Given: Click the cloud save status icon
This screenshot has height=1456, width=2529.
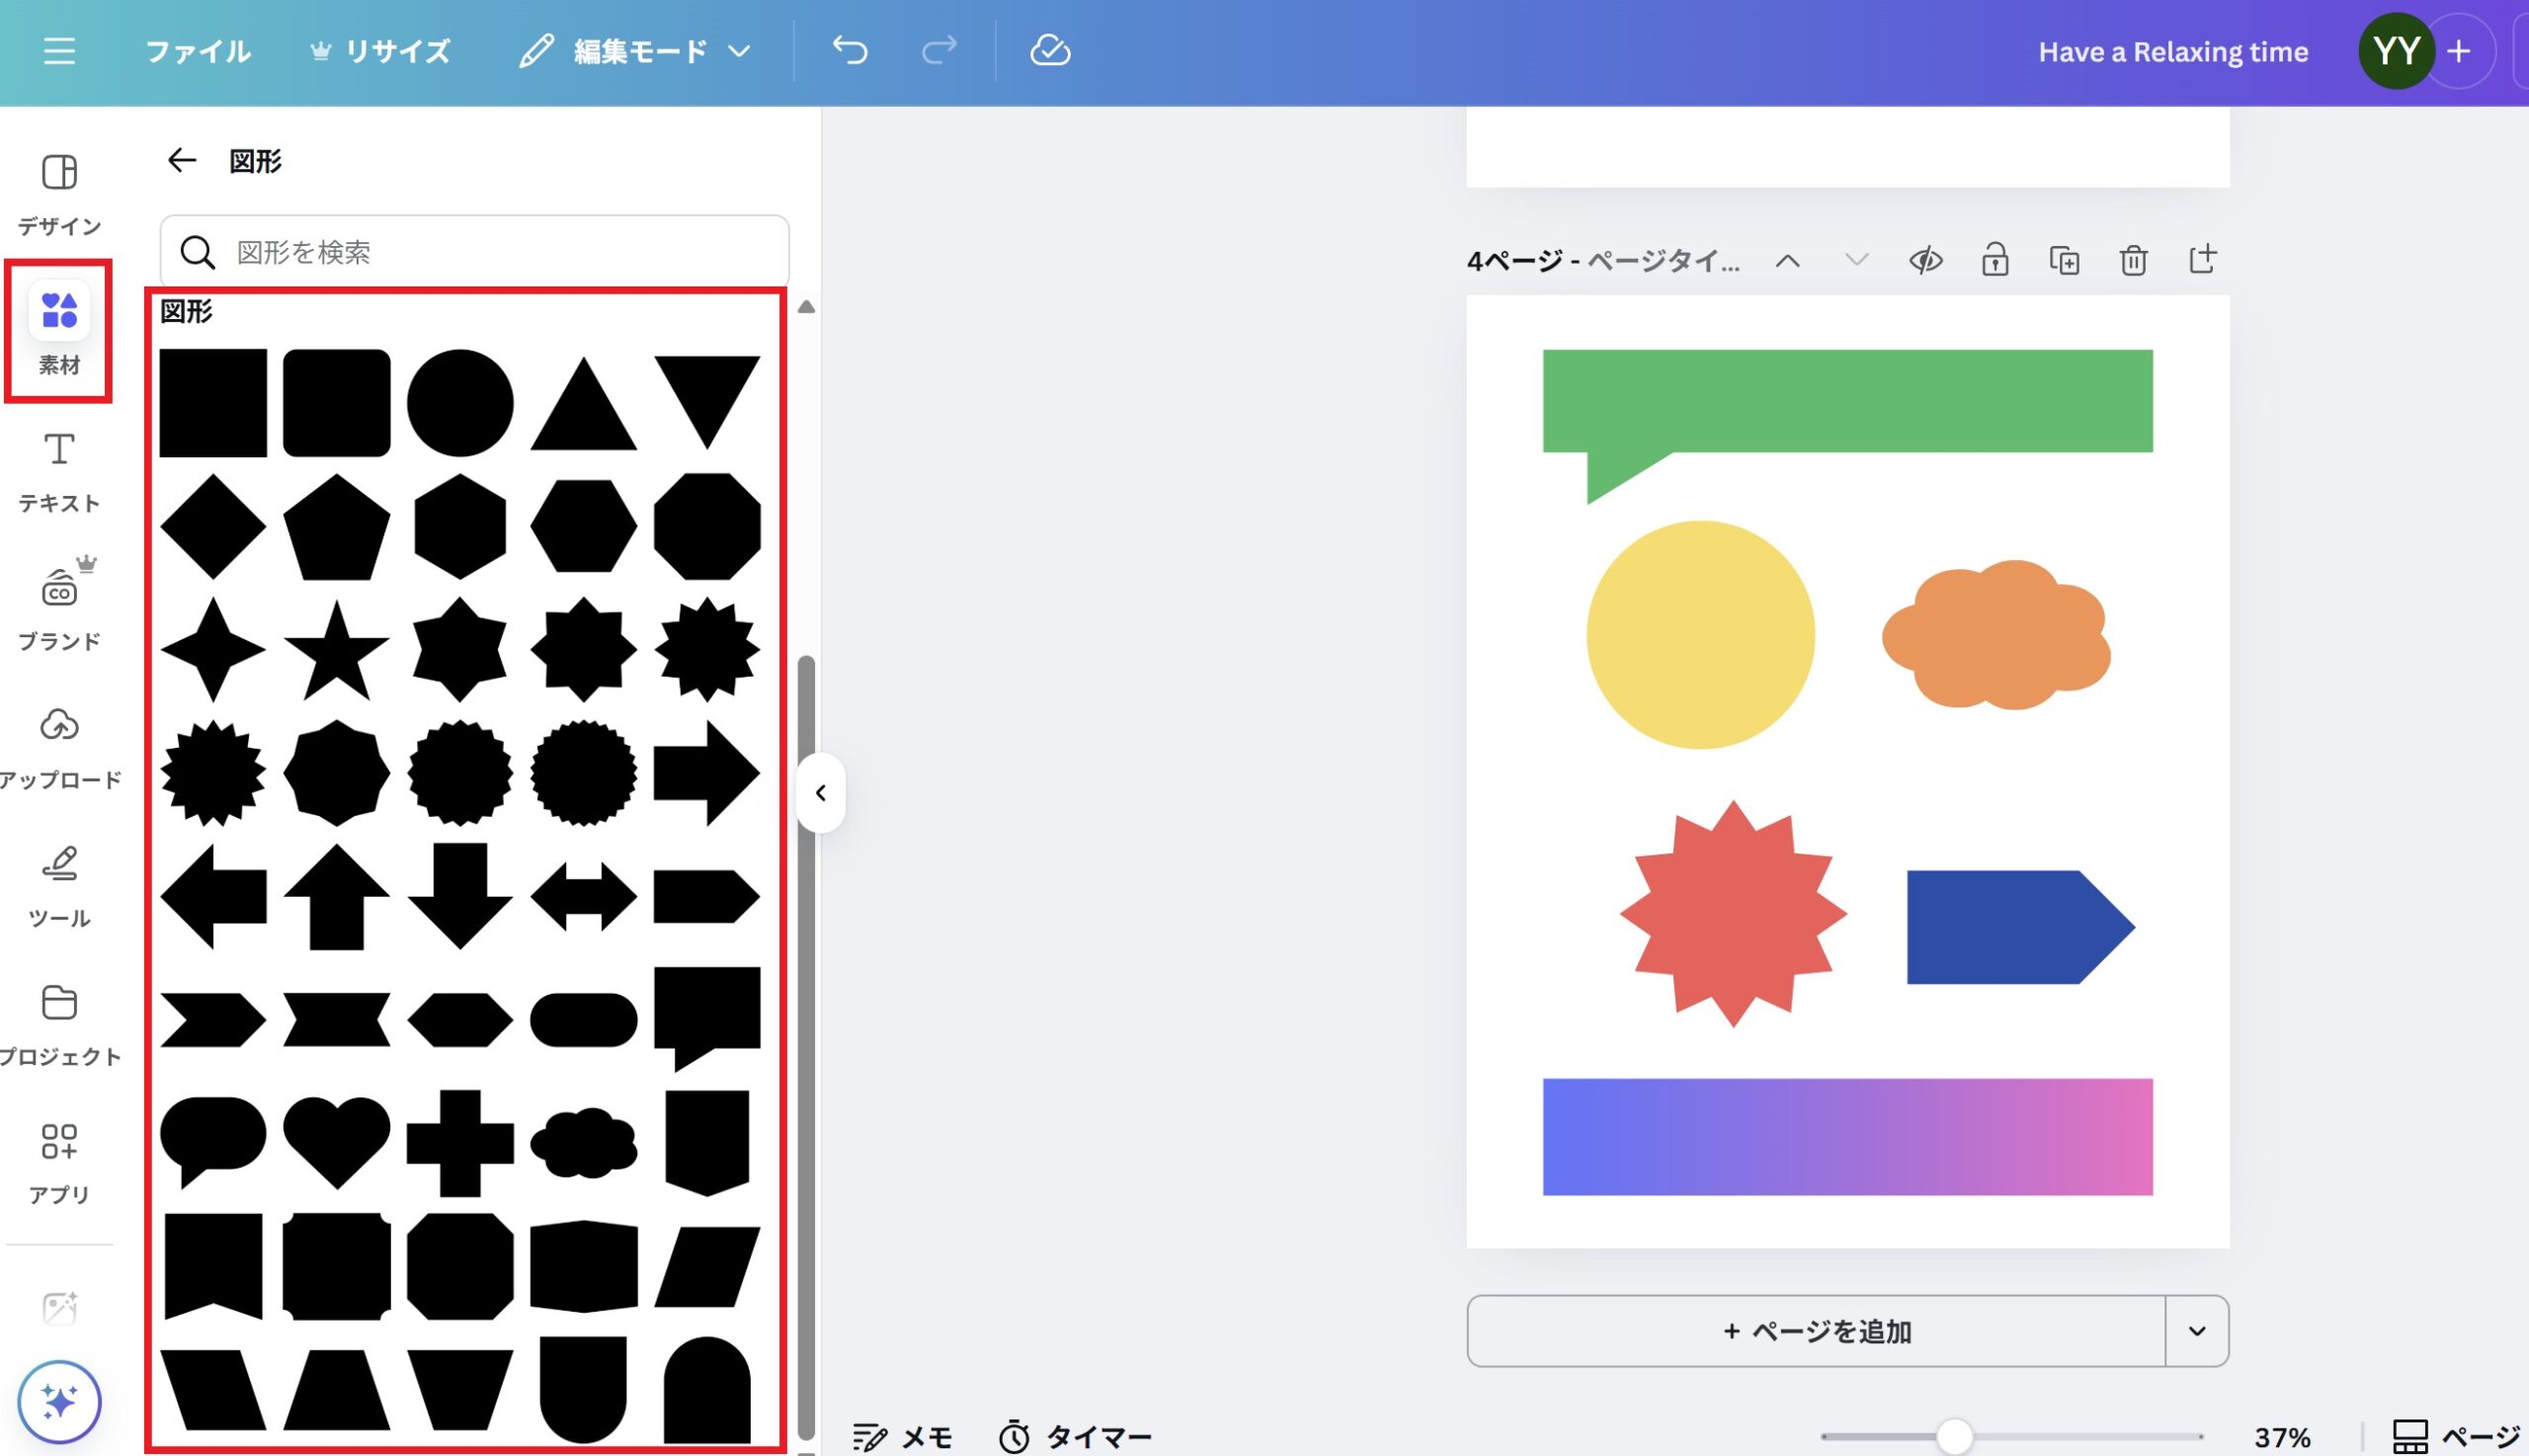Looking at the screenshot, I should click(1050, 50).
